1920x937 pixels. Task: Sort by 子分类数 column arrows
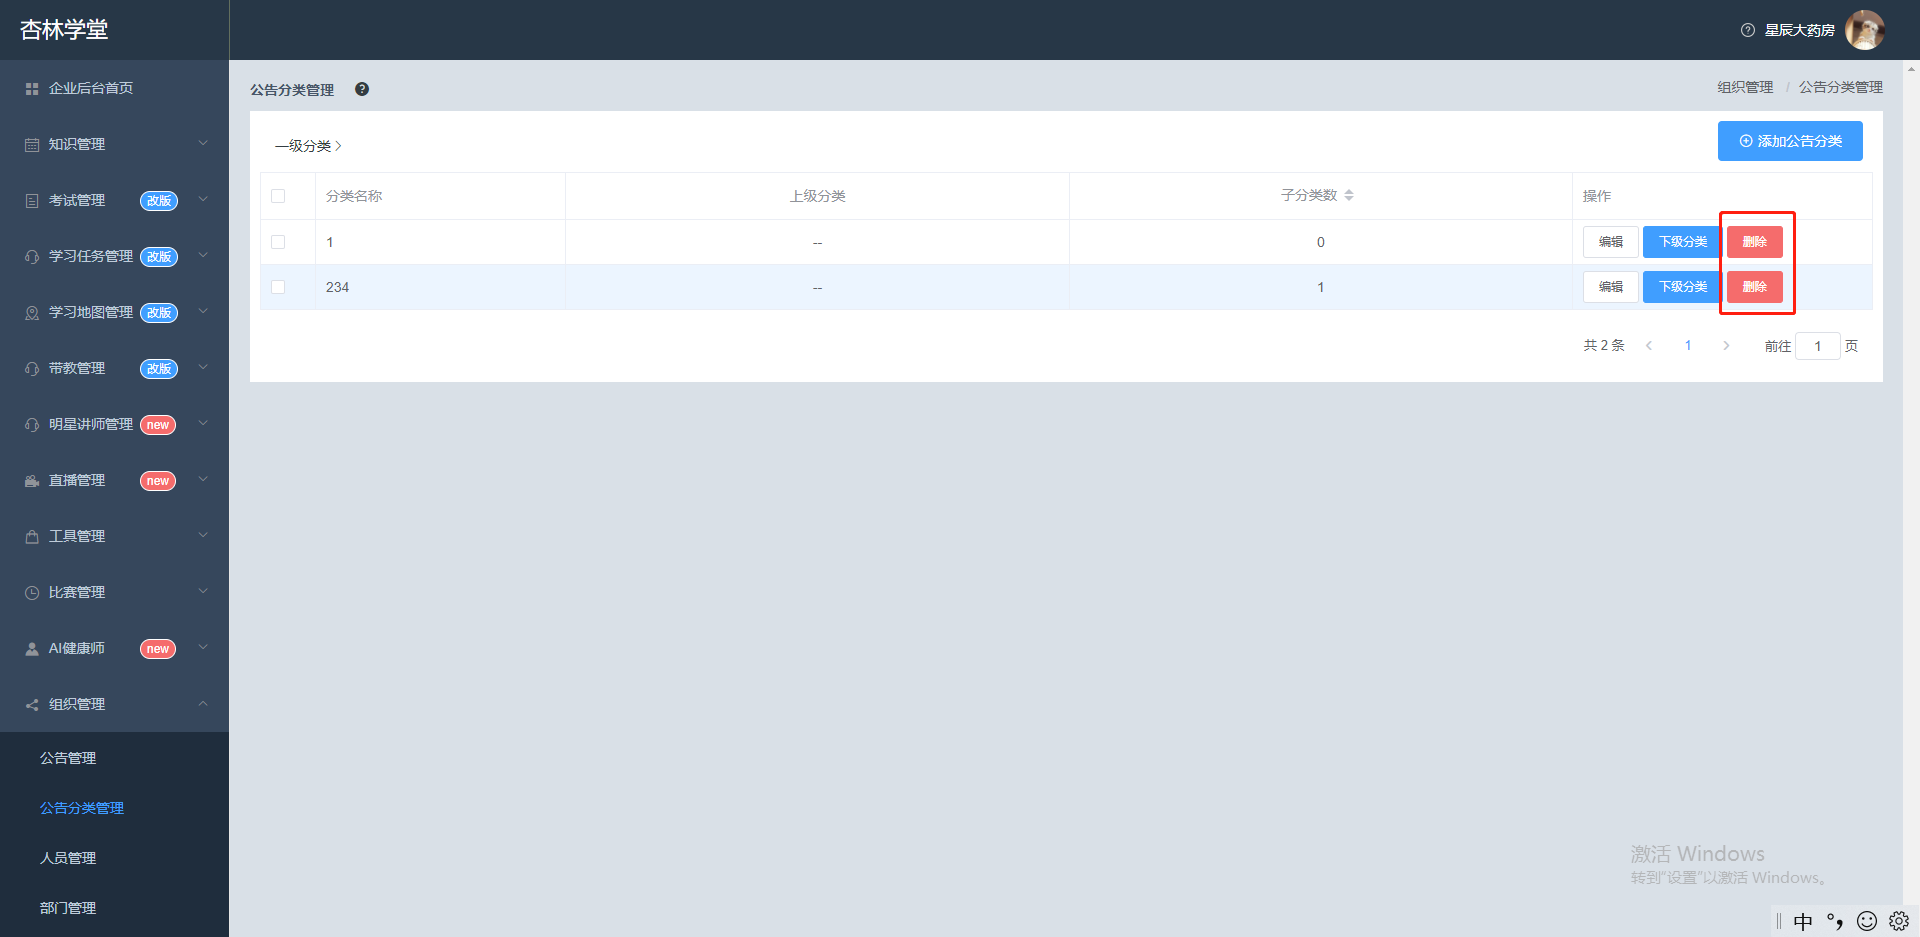(x=1349, y=195)
